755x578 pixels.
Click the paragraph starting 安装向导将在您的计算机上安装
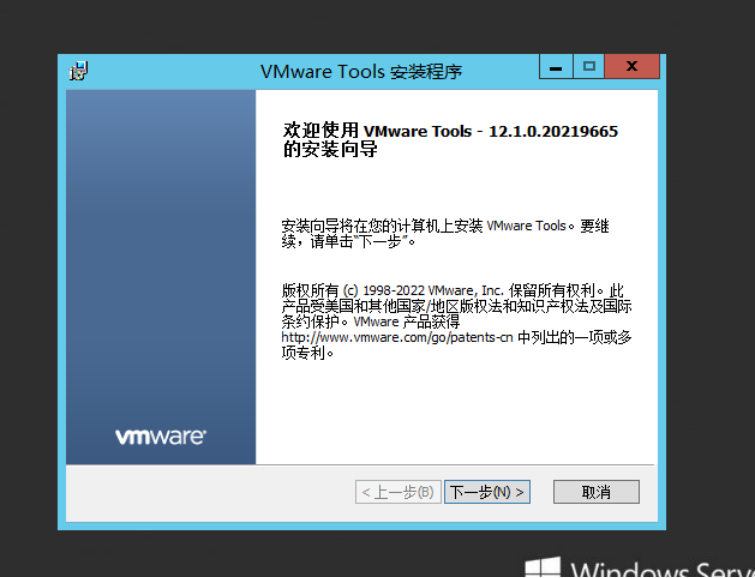click(x=445, y=233)
